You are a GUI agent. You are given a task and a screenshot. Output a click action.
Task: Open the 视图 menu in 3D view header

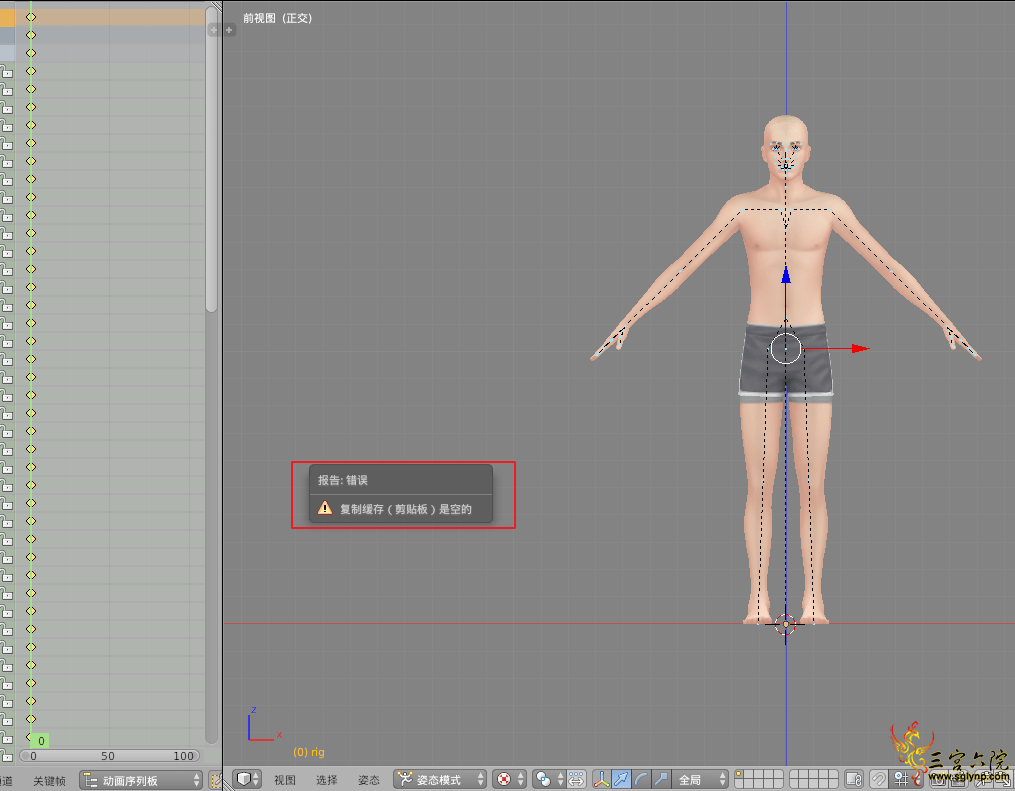[285, 779]
